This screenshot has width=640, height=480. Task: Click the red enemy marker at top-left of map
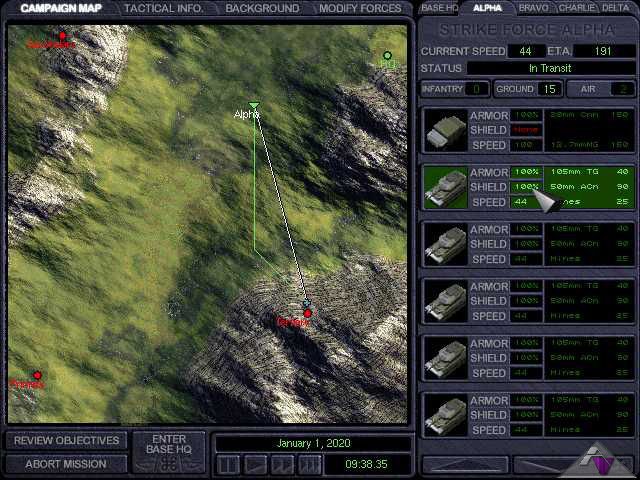(x=62, y=36)
